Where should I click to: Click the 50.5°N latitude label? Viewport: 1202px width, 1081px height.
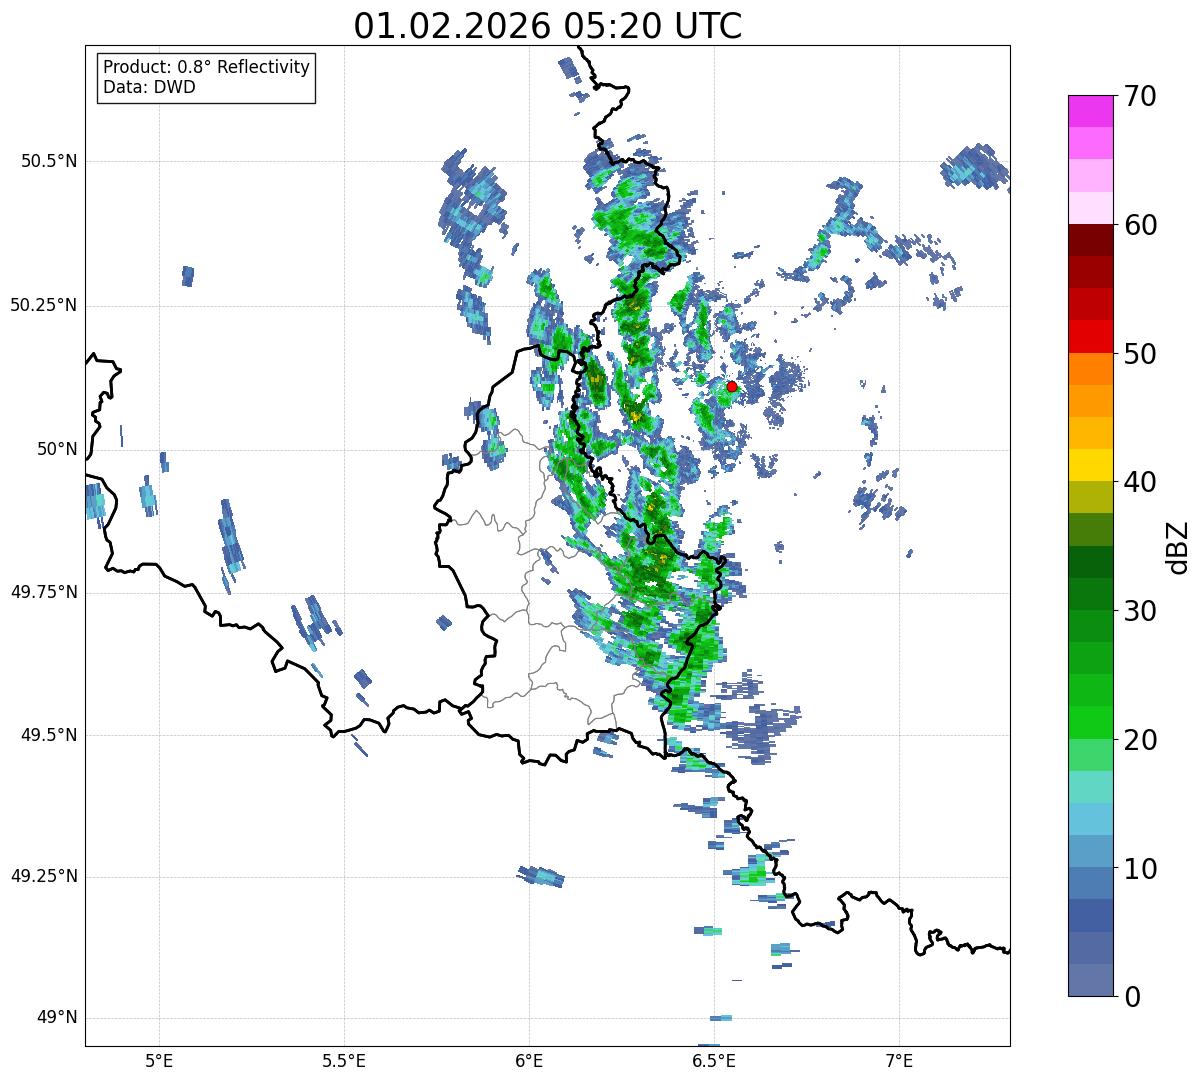(49, 161)
